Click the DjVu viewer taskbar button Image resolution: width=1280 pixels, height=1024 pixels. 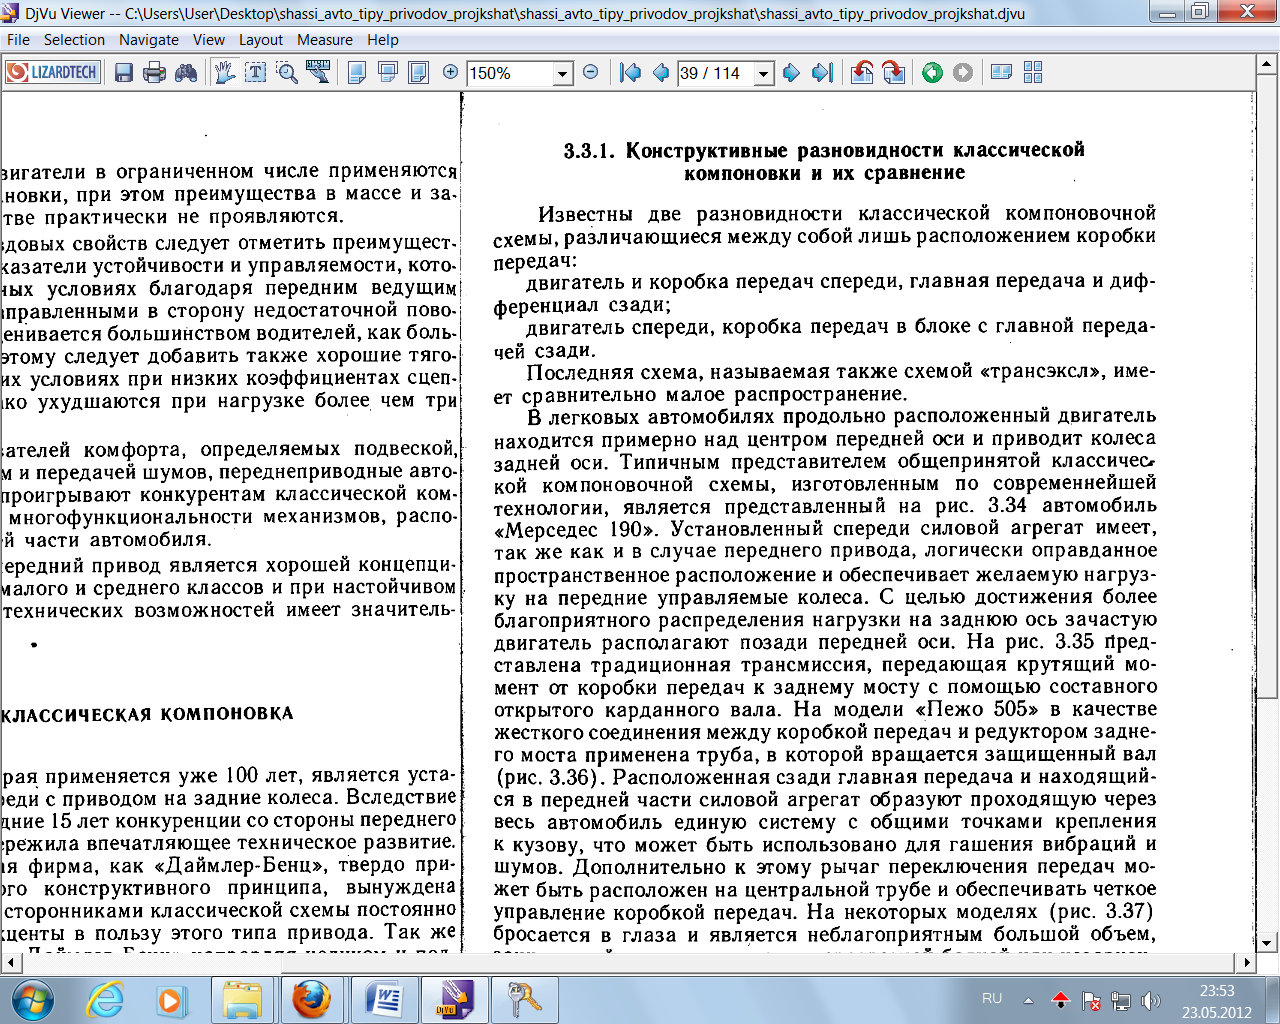click(x=453, y=999)
